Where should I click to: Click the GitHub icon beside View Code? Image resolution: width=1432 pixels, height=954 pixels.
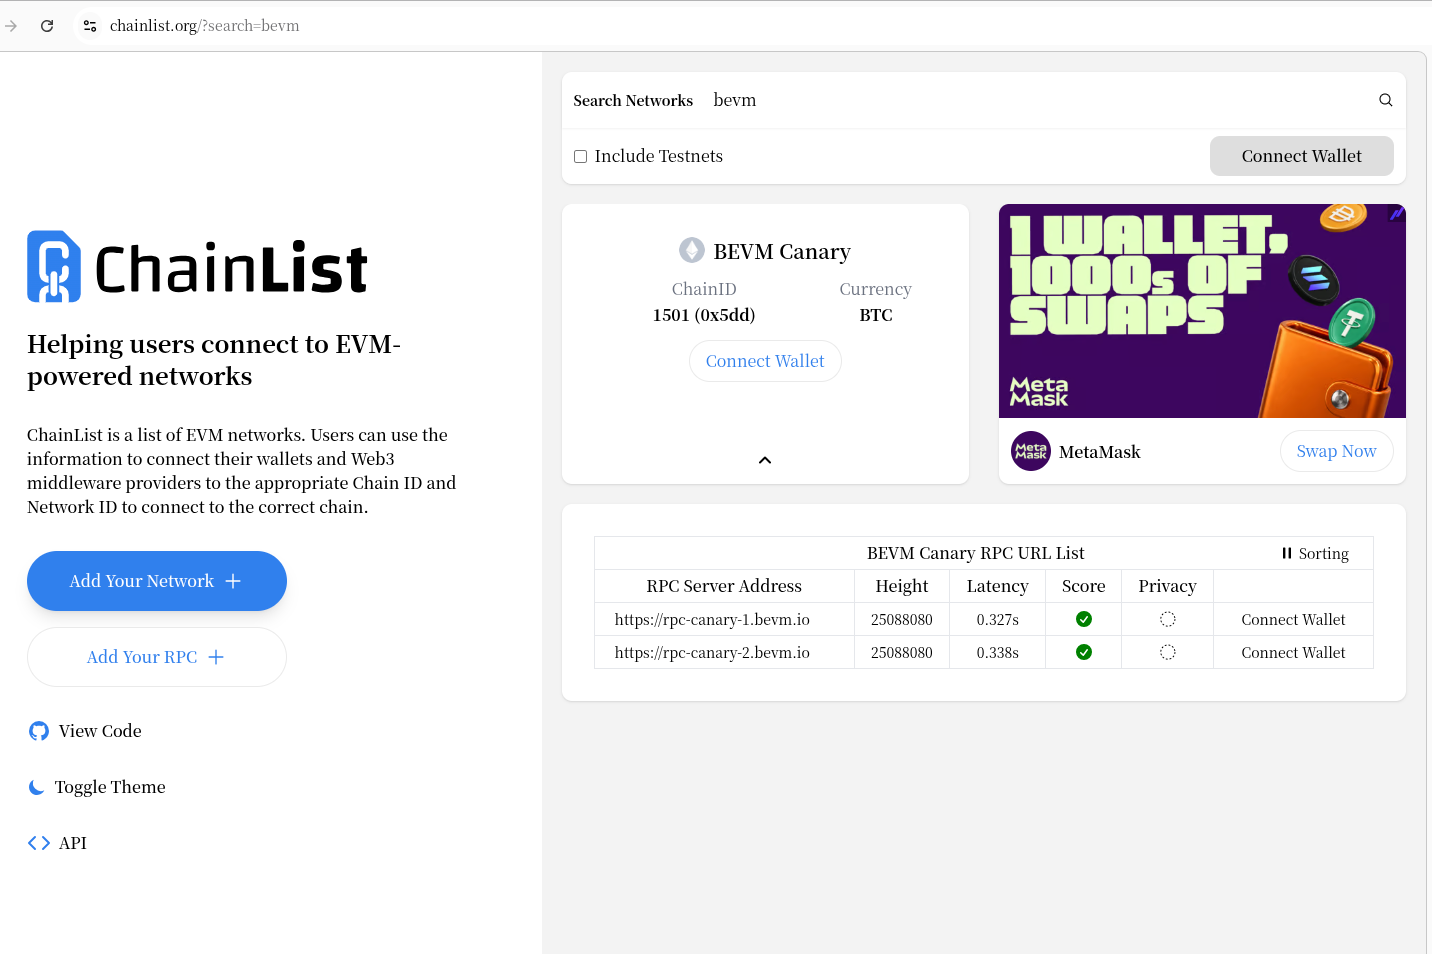tap(39, 731)
